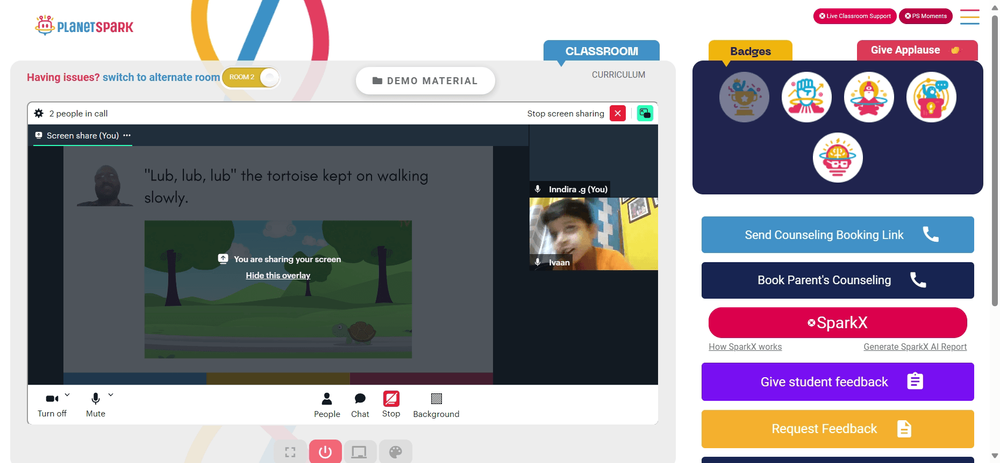Book Parent's Counseling
The height and width of the screenshot is (463, 1000).
837,280
